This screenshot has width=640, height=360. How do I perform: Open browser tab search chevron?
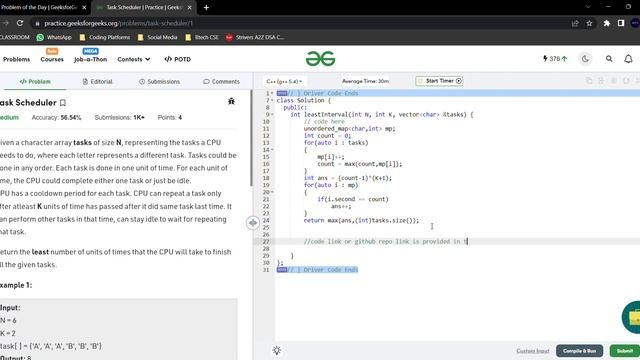point(588,7)
